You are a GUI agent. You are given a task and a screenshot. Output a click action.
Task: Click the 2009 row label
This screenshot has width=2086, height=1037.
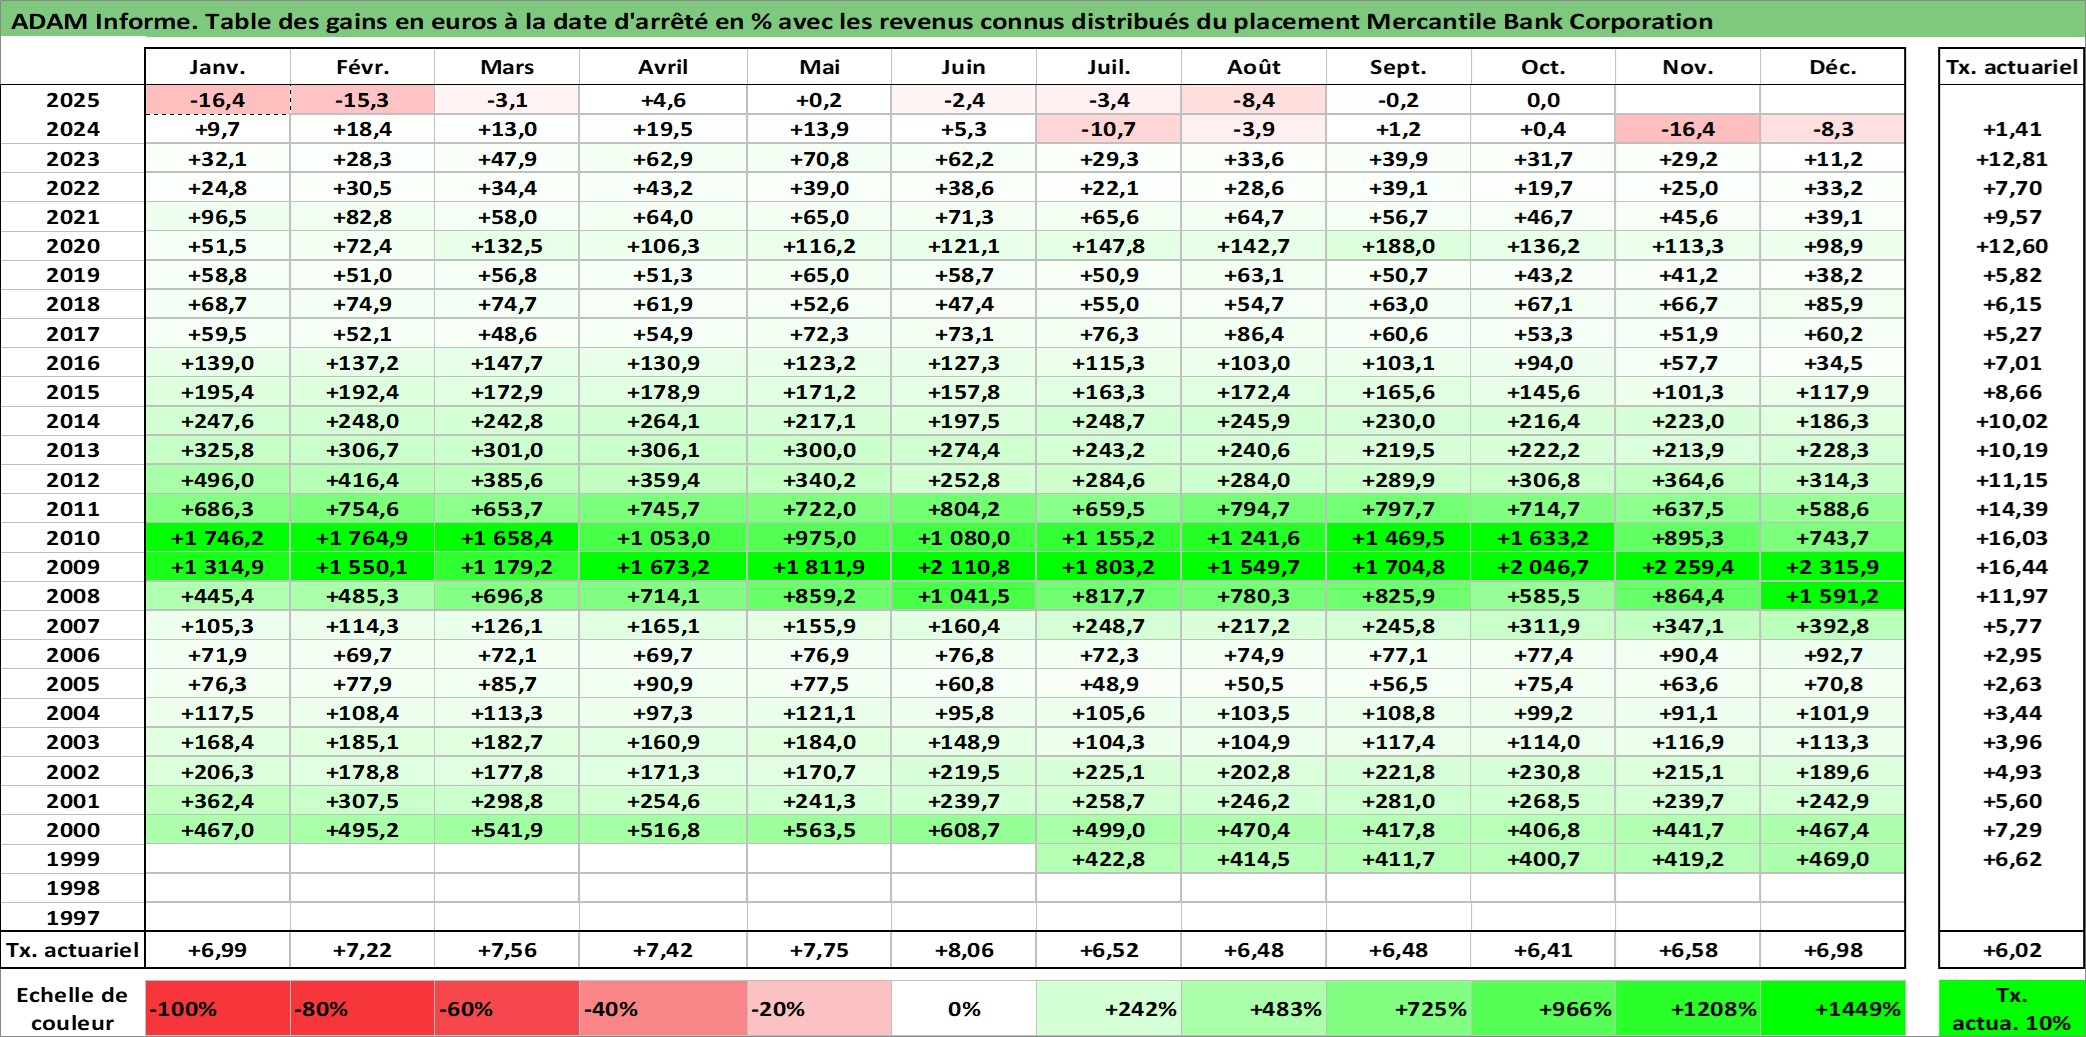pos(73,567)
